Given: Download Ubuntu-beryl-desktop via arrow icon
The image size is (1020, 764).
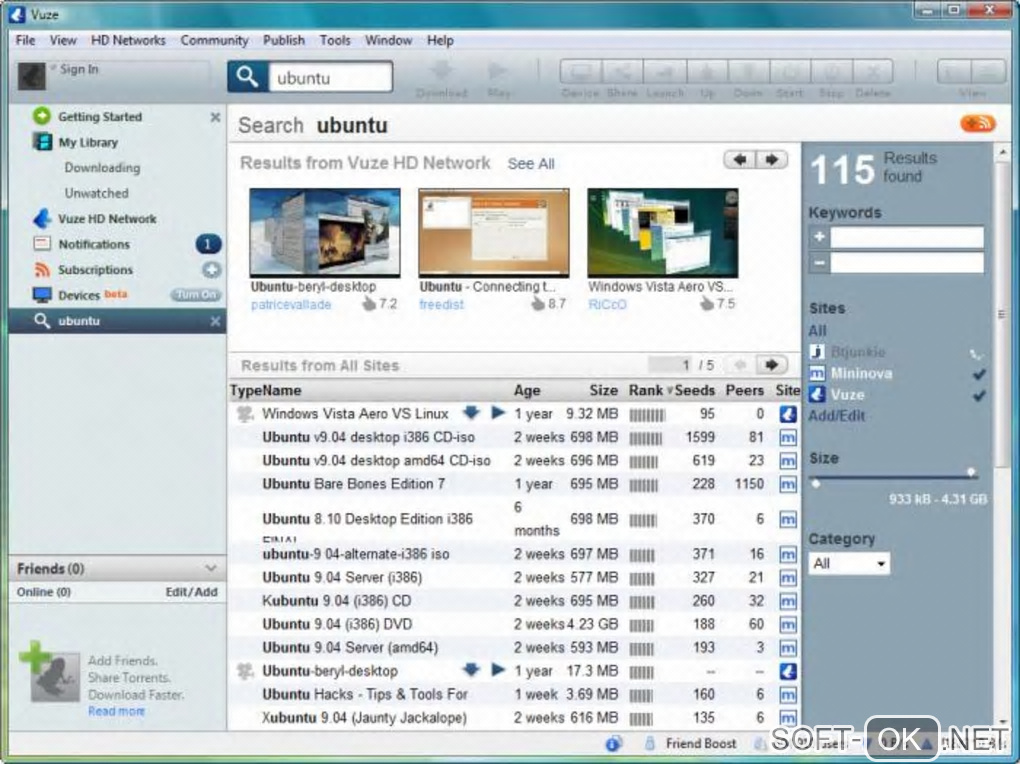Looking at the screenshot, I should 471,669.
